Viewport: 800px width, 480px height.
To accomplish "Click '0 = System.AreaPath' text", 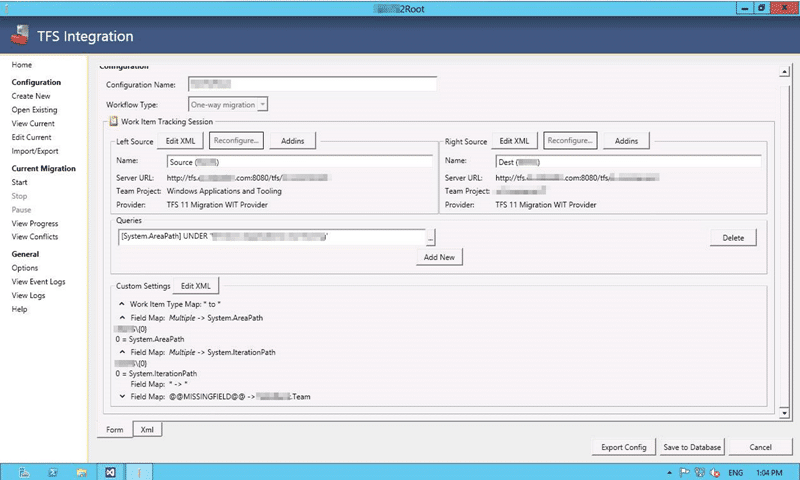I will [150, 339].
